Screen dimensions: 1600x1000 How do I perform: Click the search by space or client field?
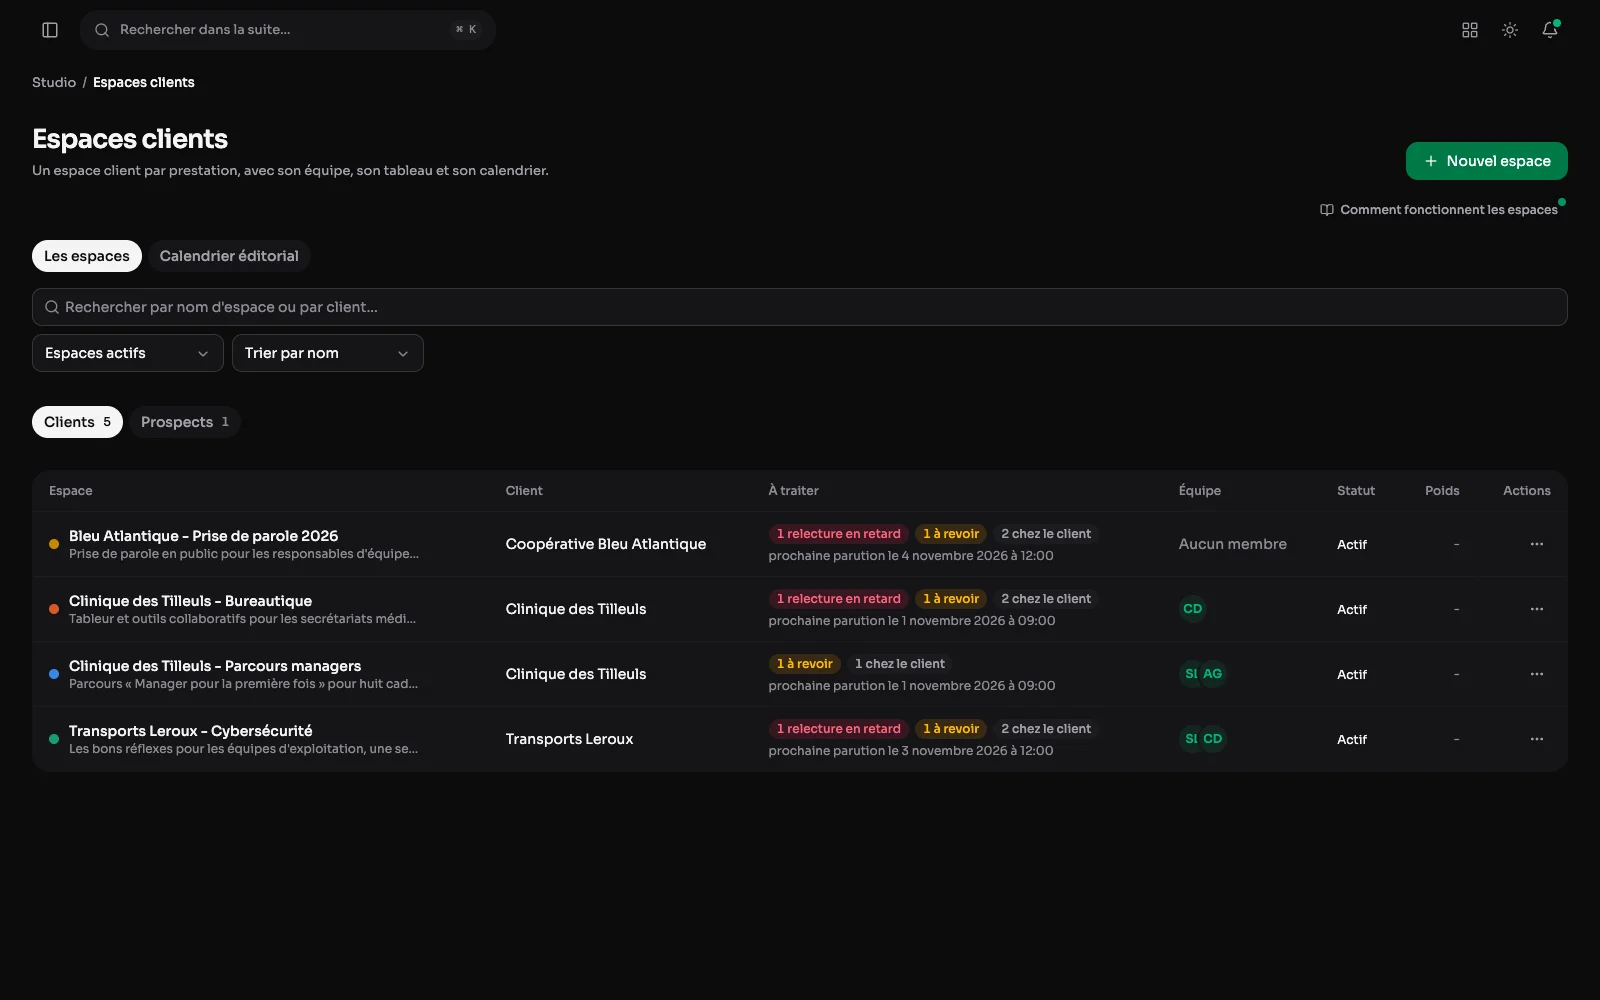click(x=800, y=307)
